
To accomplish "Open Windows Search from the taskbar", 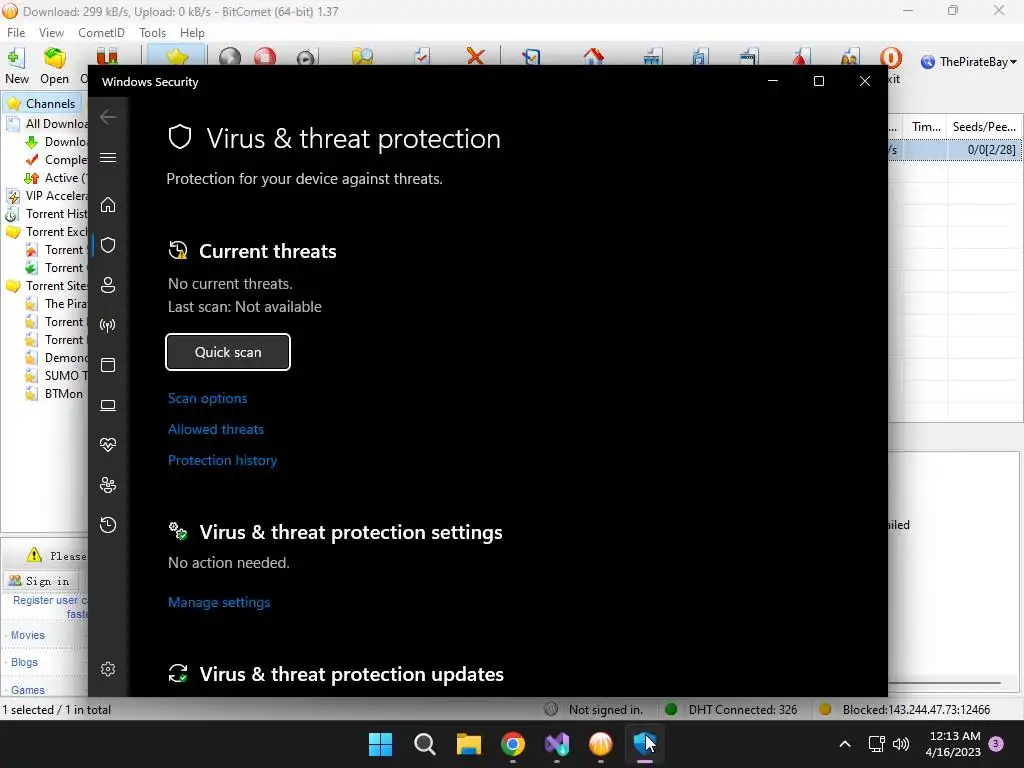I will tap(424, 744).
